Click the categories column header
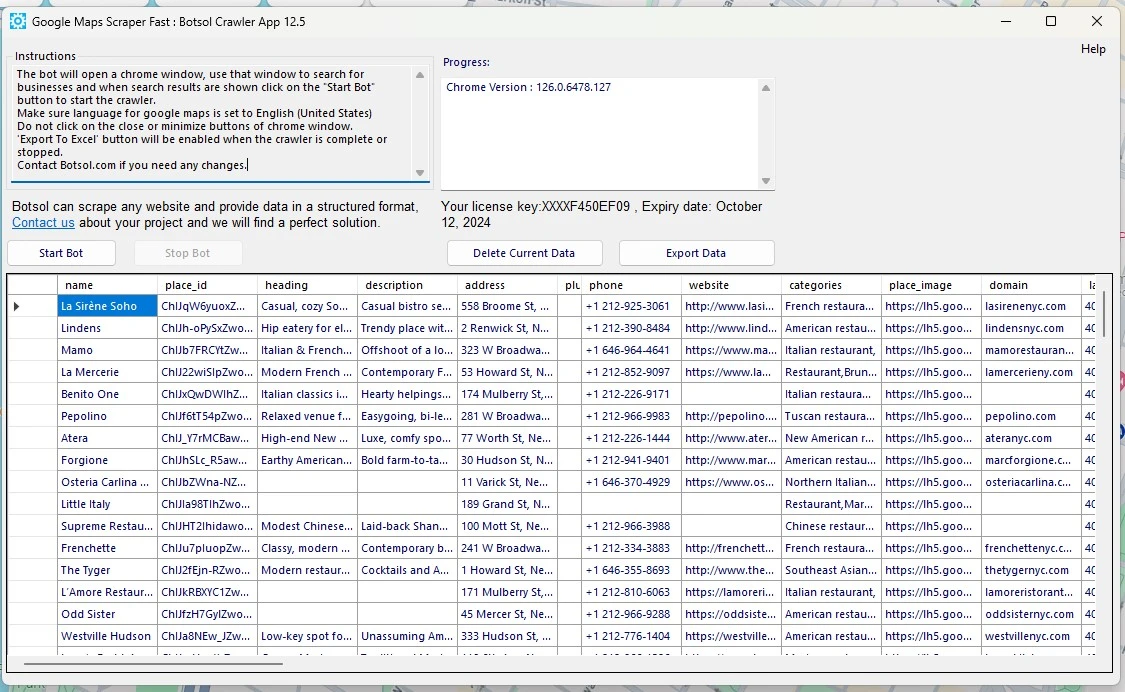The image size is (1125, 692). click(x=831, y=285)
